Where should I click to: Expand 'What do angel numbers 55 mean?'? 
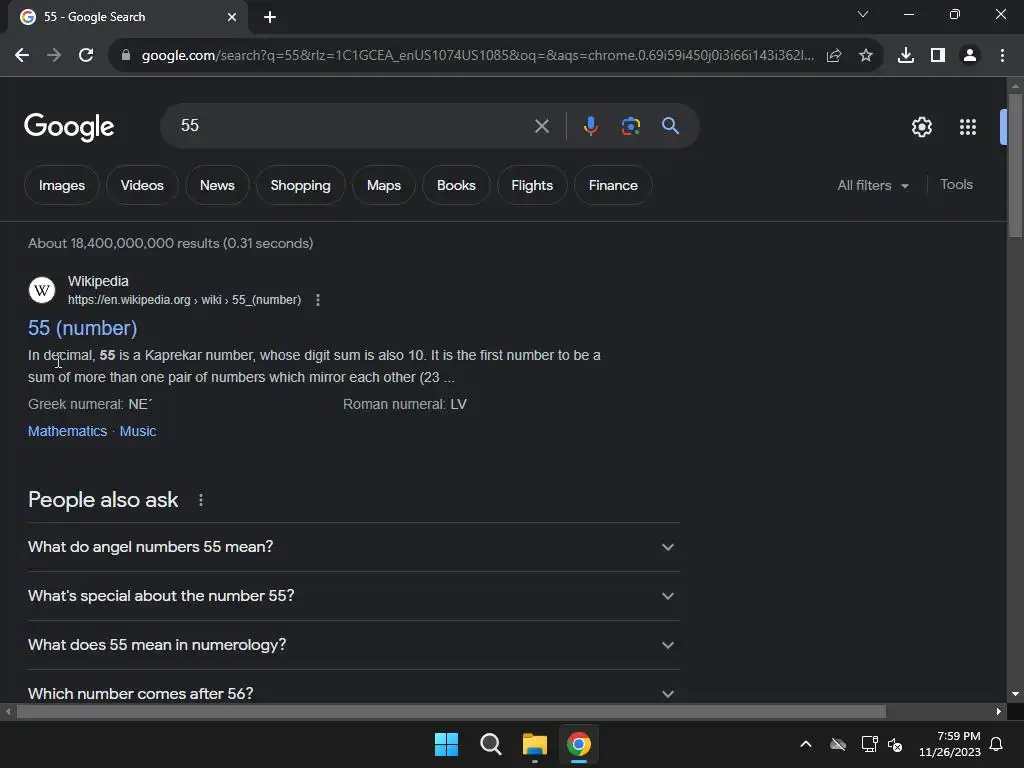click(x=353, y=547)
